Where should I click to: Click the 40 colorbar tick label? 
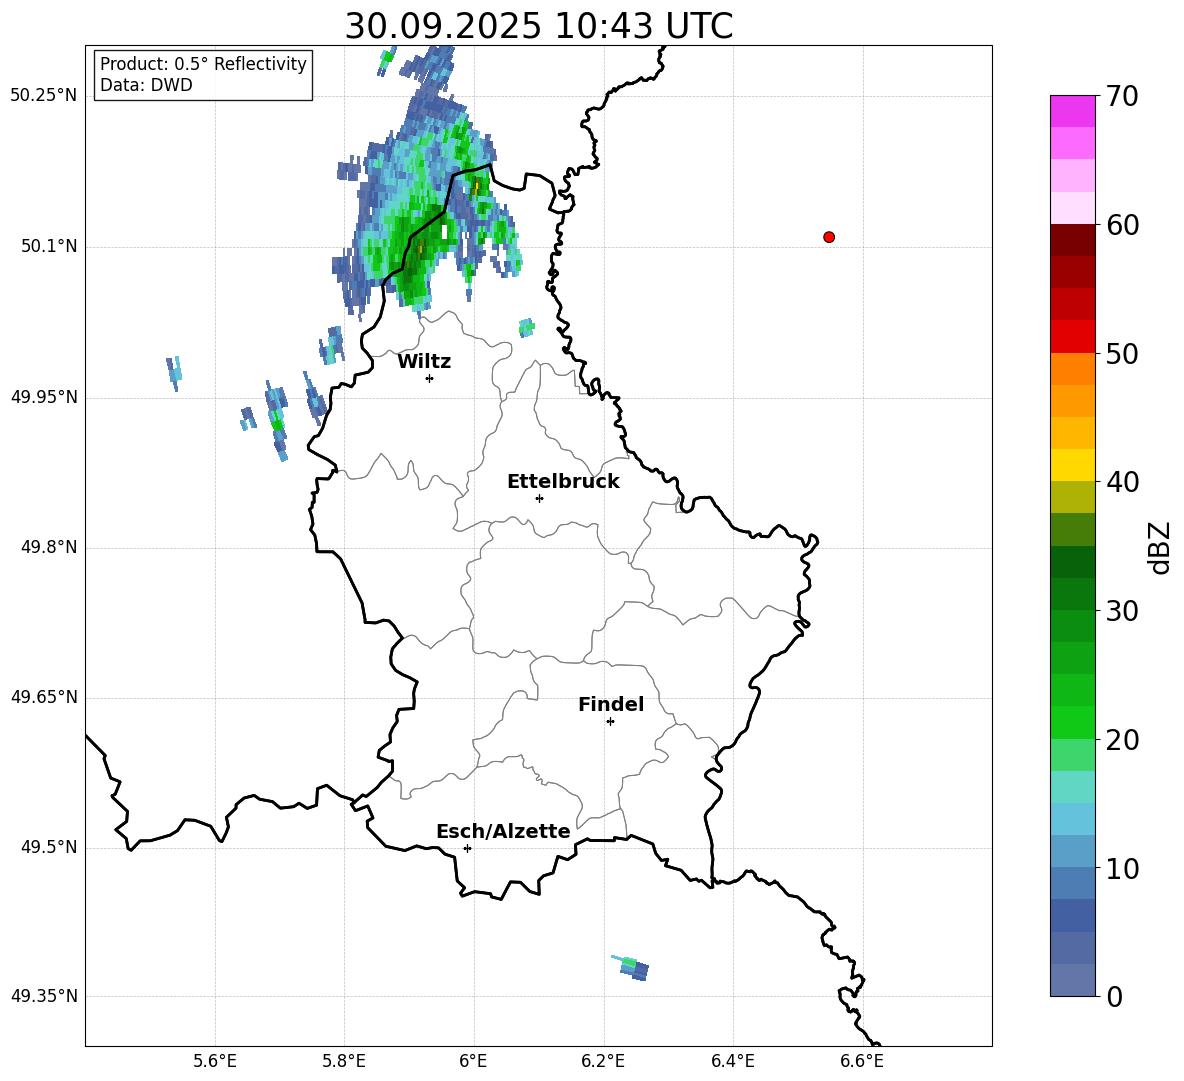point(1122,482)
